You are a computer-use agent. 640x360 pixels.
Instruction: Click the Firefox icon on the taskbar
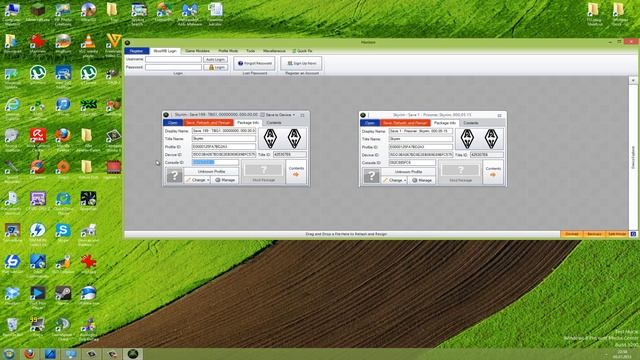(x=29, y=353)
